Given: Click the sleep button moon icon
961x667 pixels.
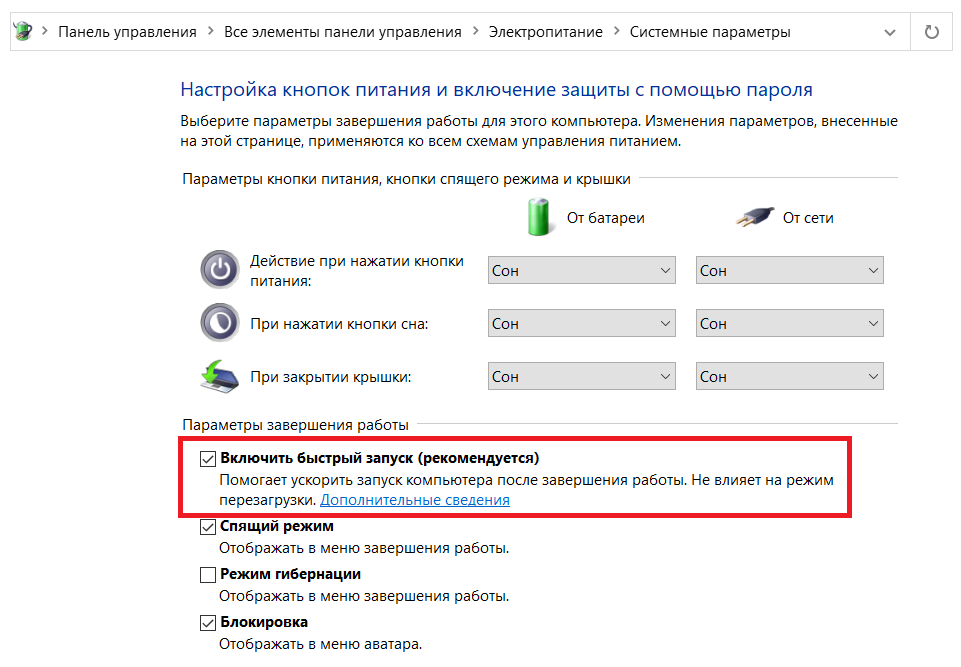Looking at the screenshot, I should click(219, 322).
